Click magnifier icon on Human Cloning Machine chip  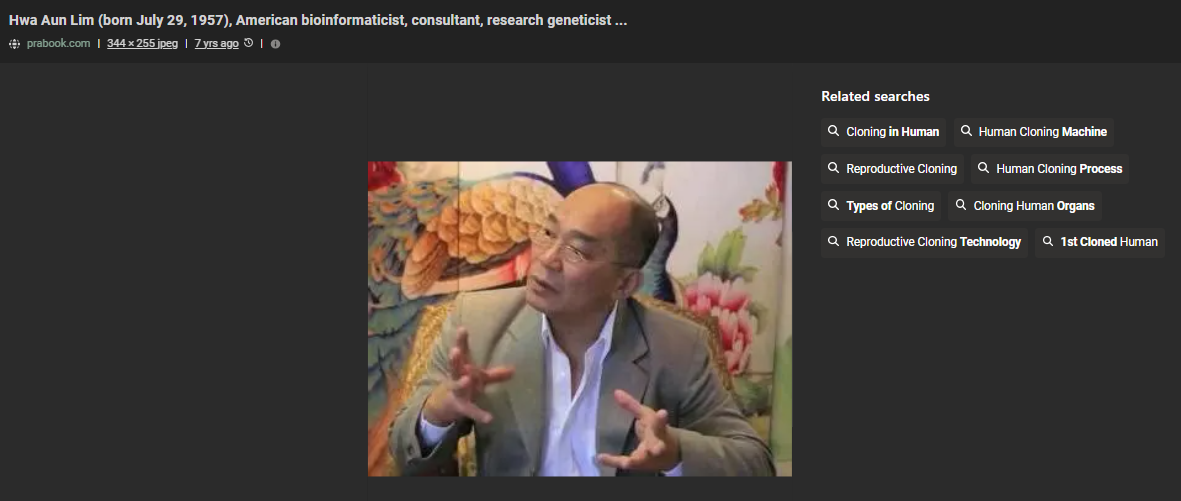tap(966, 131)
